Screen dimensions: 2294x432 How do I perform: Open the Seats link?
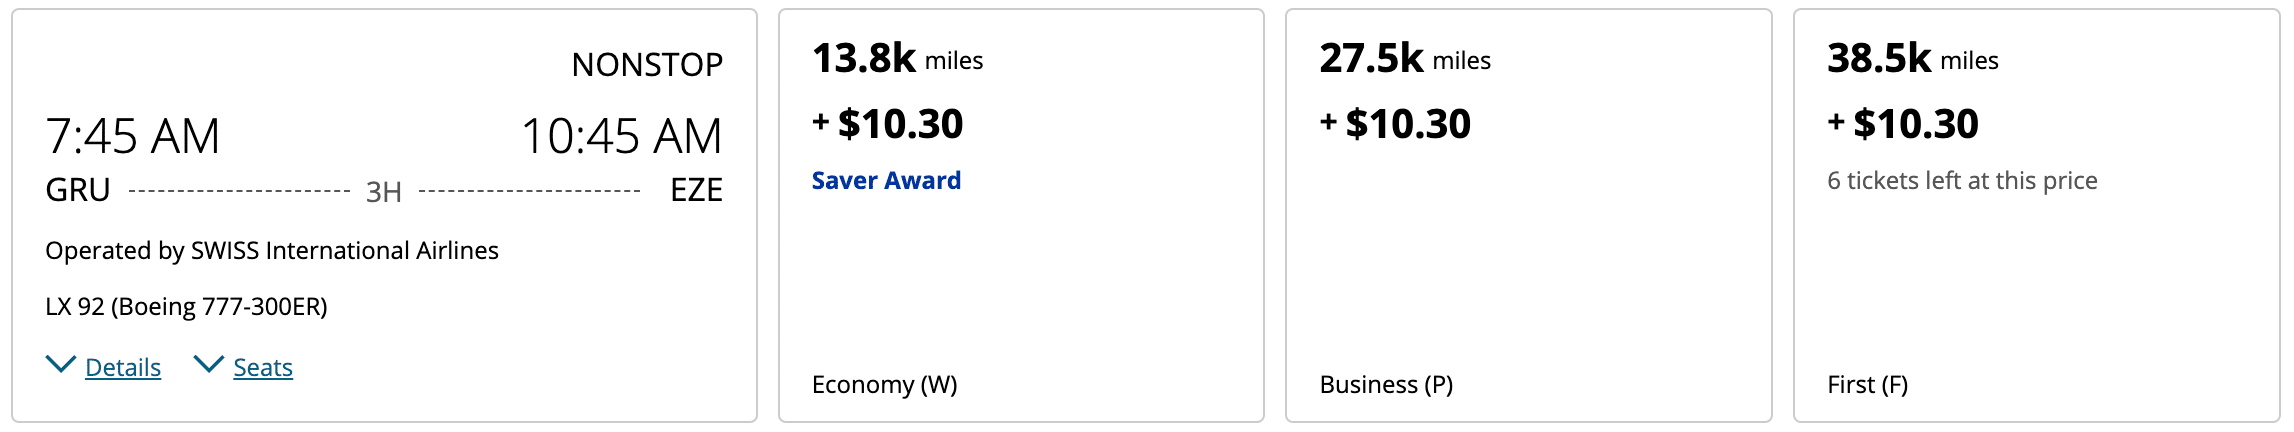263,368
